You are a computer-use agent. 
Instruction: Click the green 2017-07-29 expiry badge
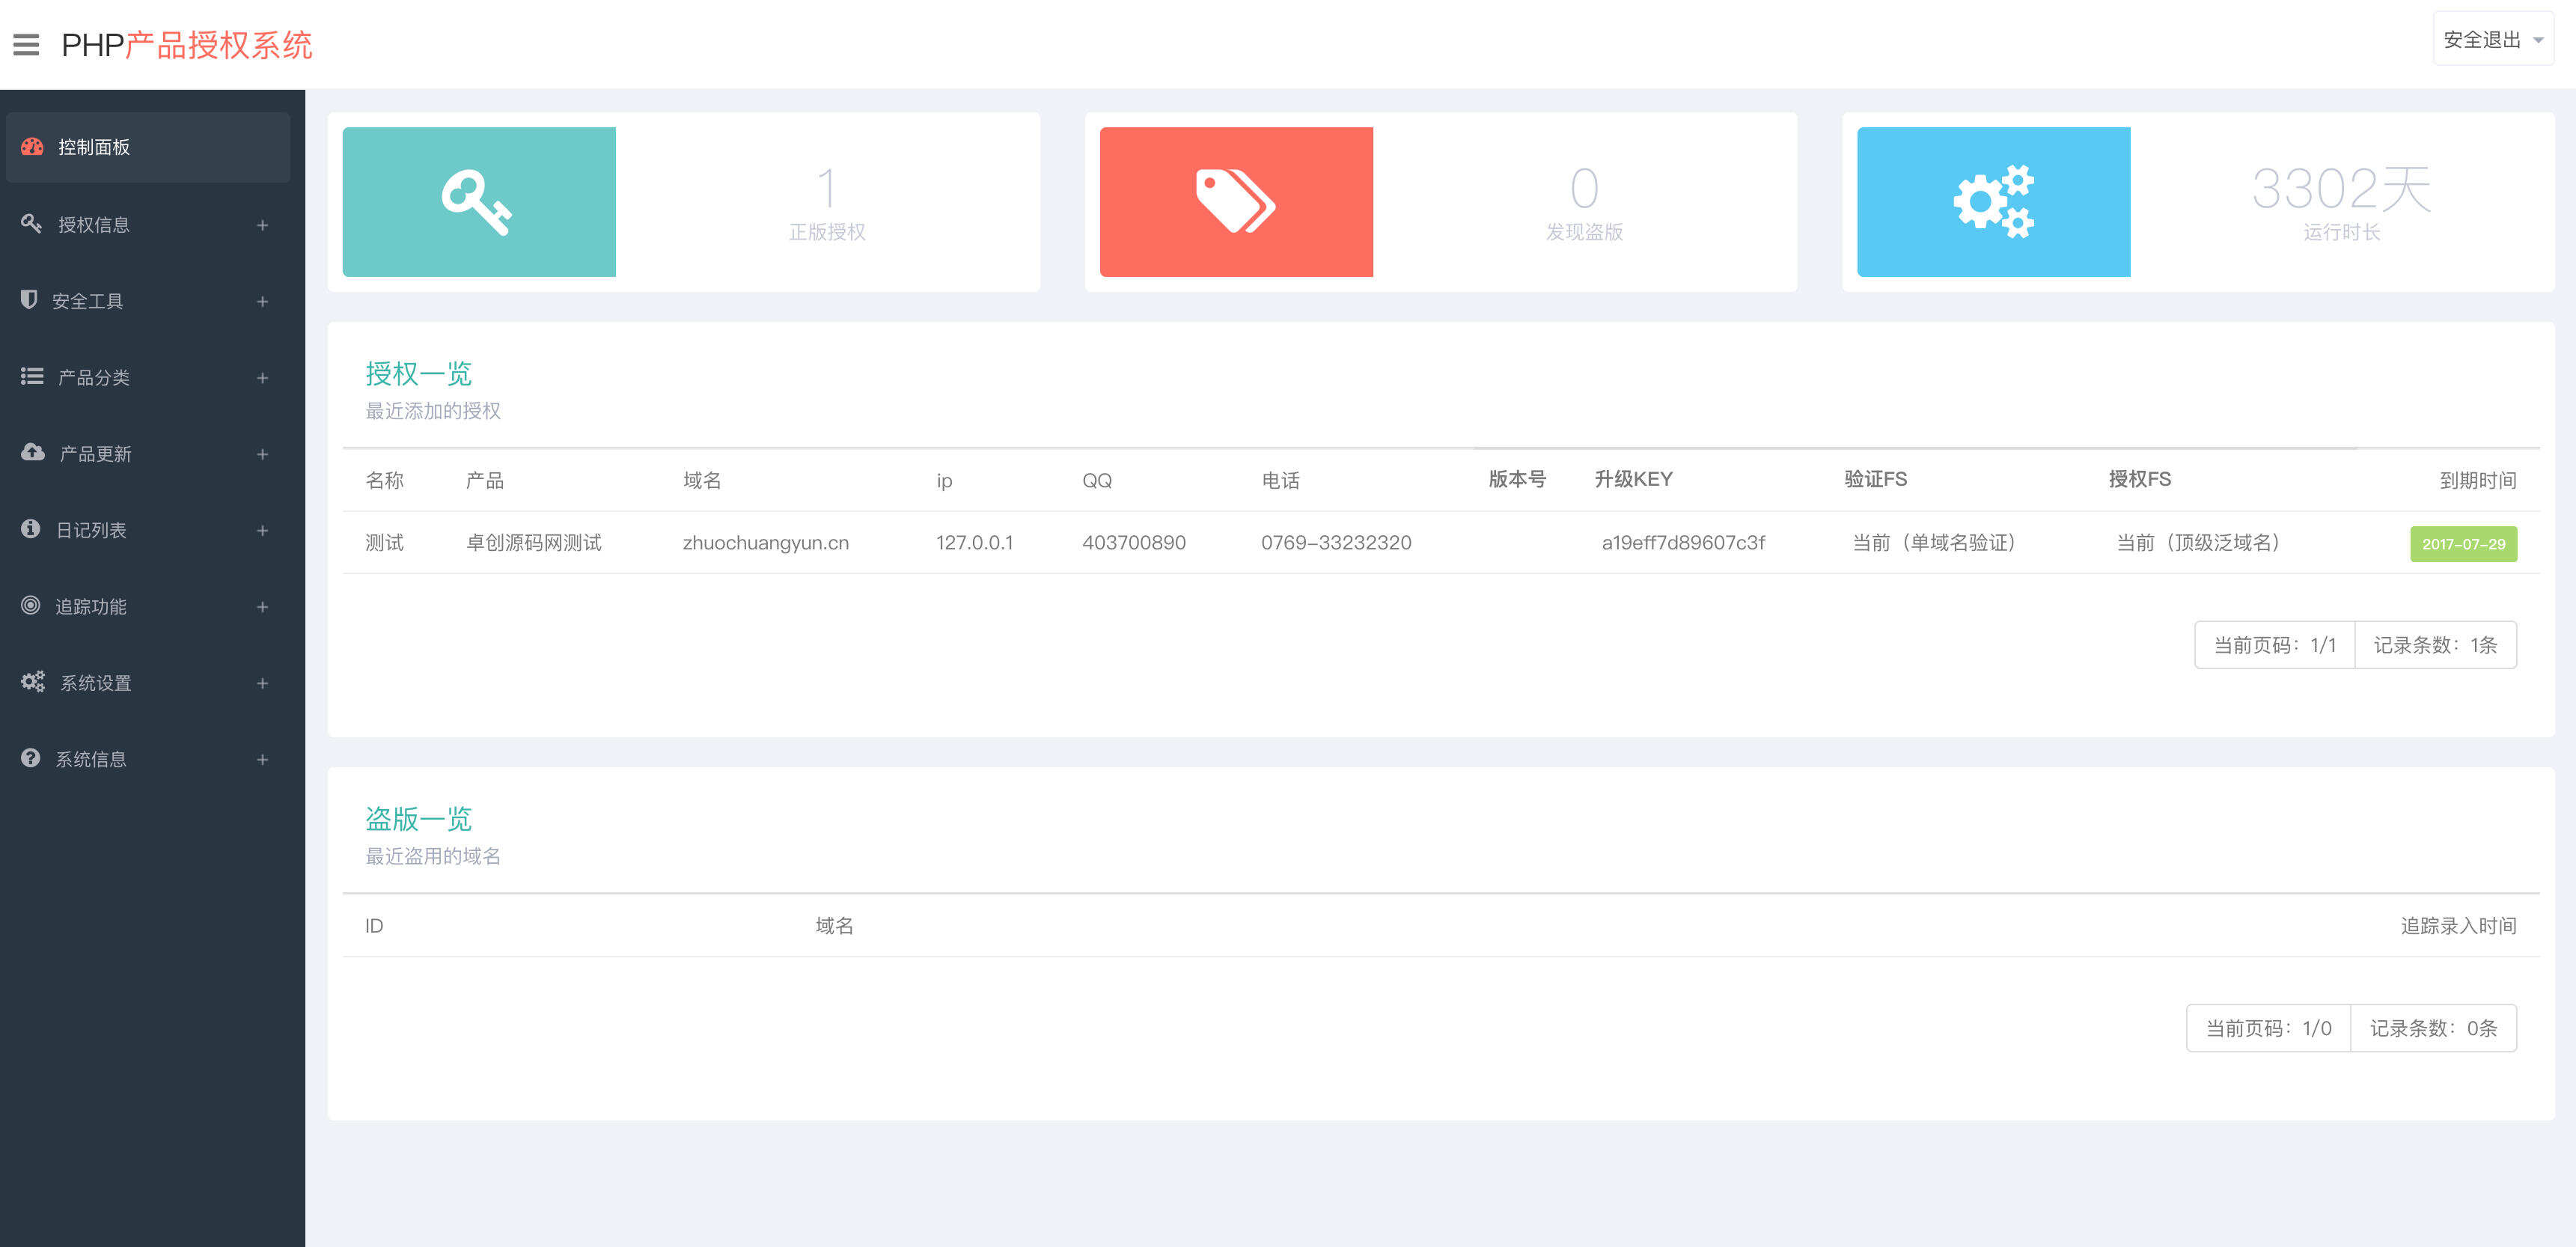point(2464,544)
